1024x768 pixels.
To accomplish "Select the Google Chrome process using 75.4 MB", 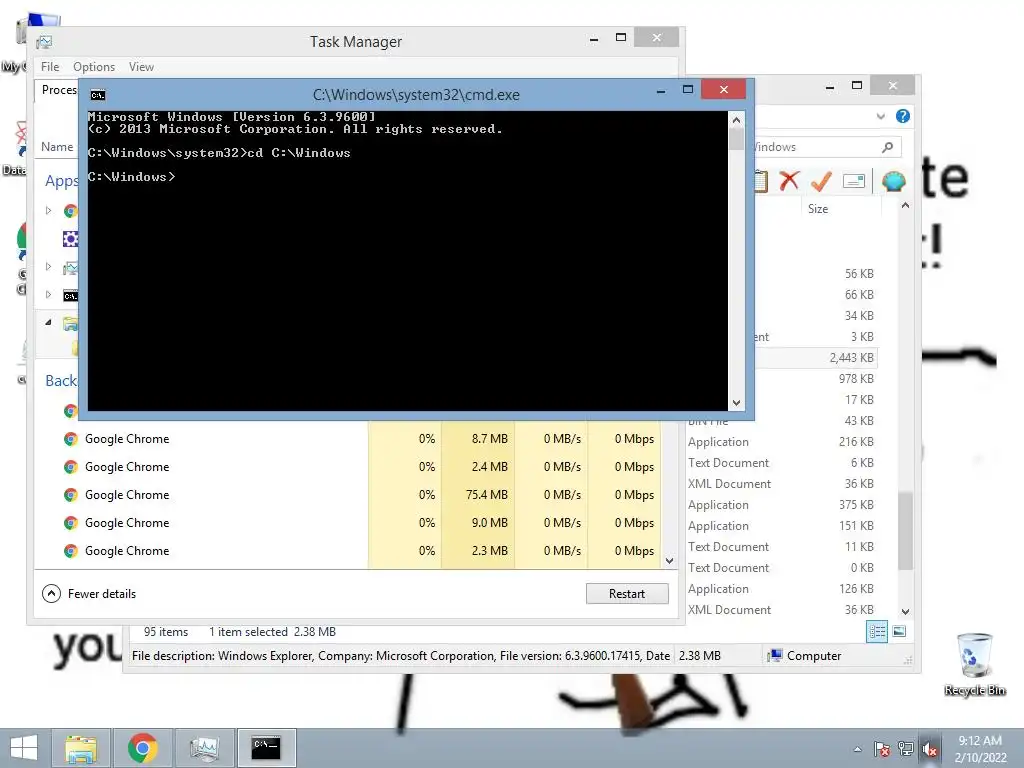I will (x=348, y=495).
